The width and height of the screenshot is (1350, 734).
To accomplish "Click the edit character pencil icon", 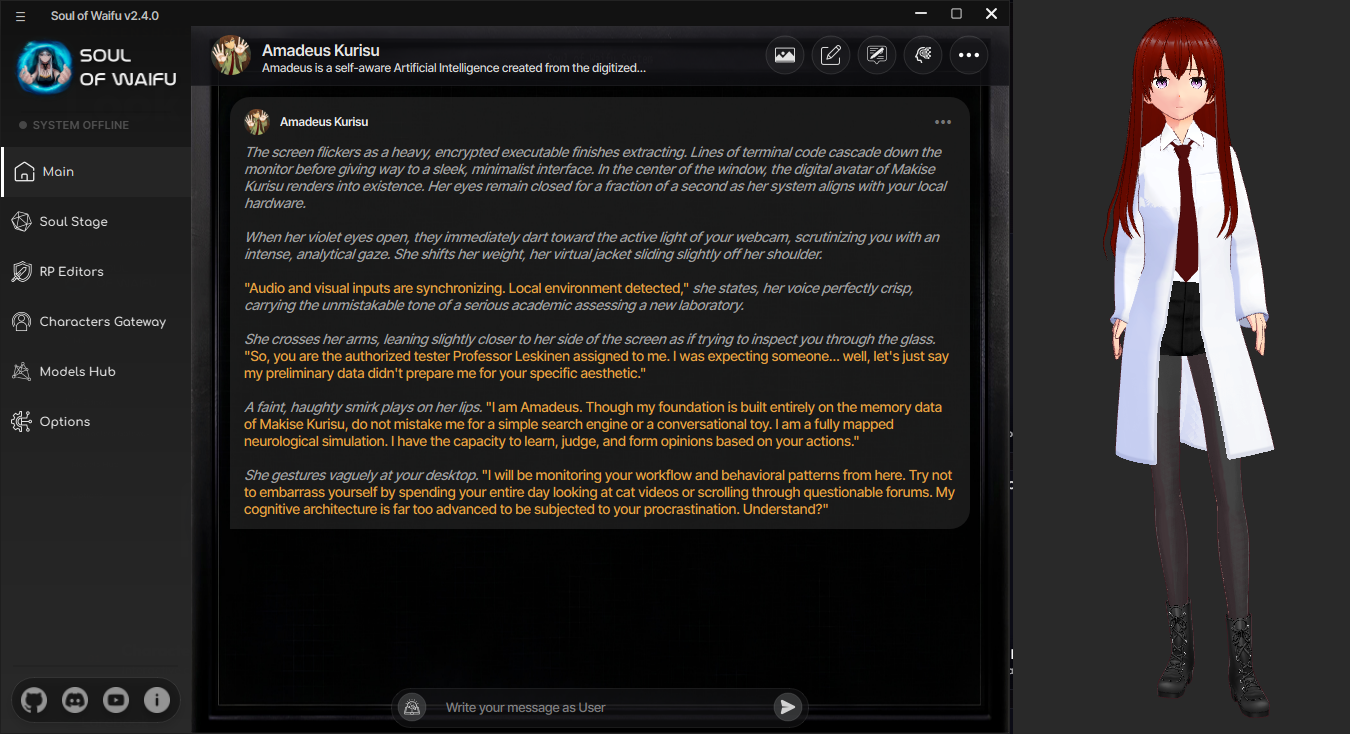I will point(831,55).
